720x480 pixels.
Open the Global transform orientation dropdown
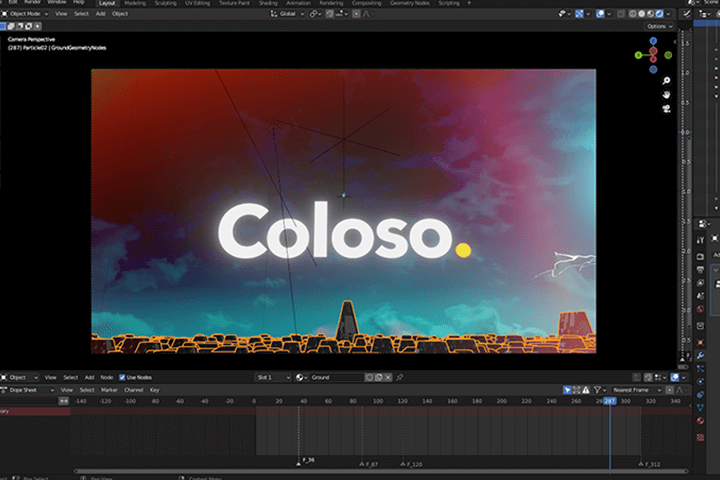point(287,14)
